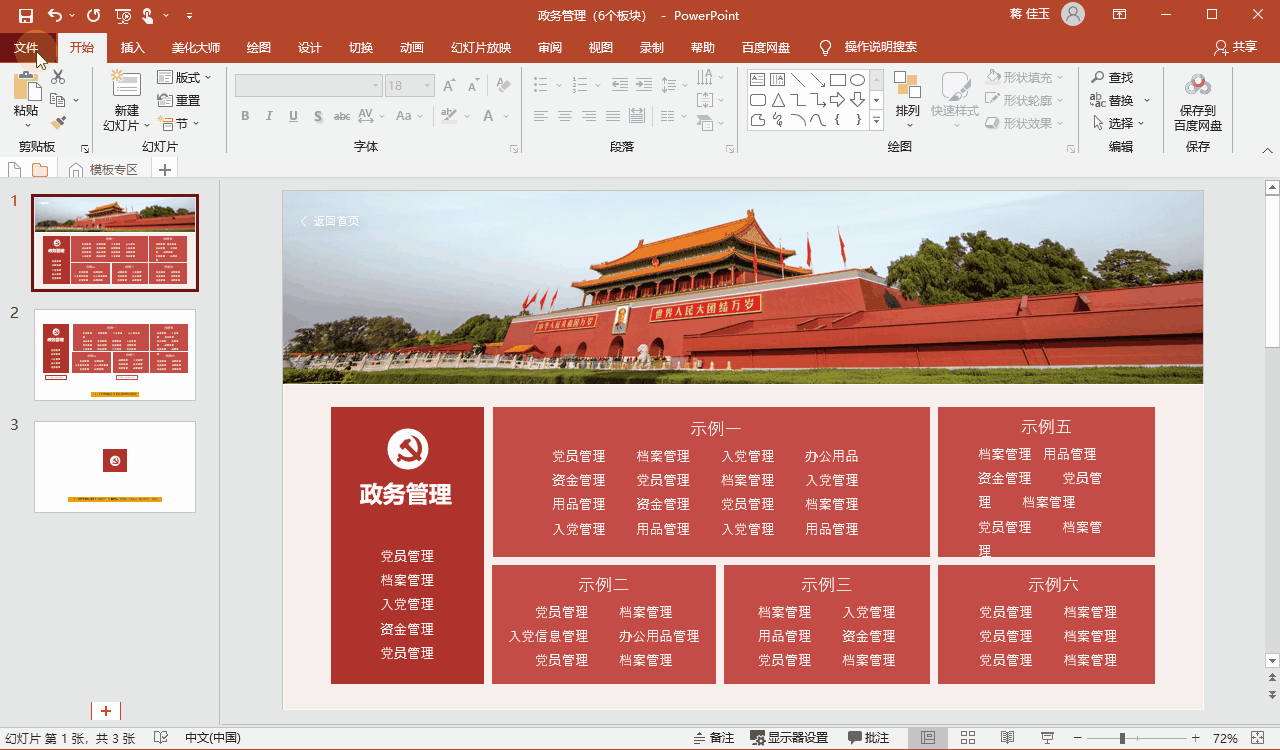Click the Paste clipboard icon
This screenshot has height=750, width=1280.
(x=26, y=86)
